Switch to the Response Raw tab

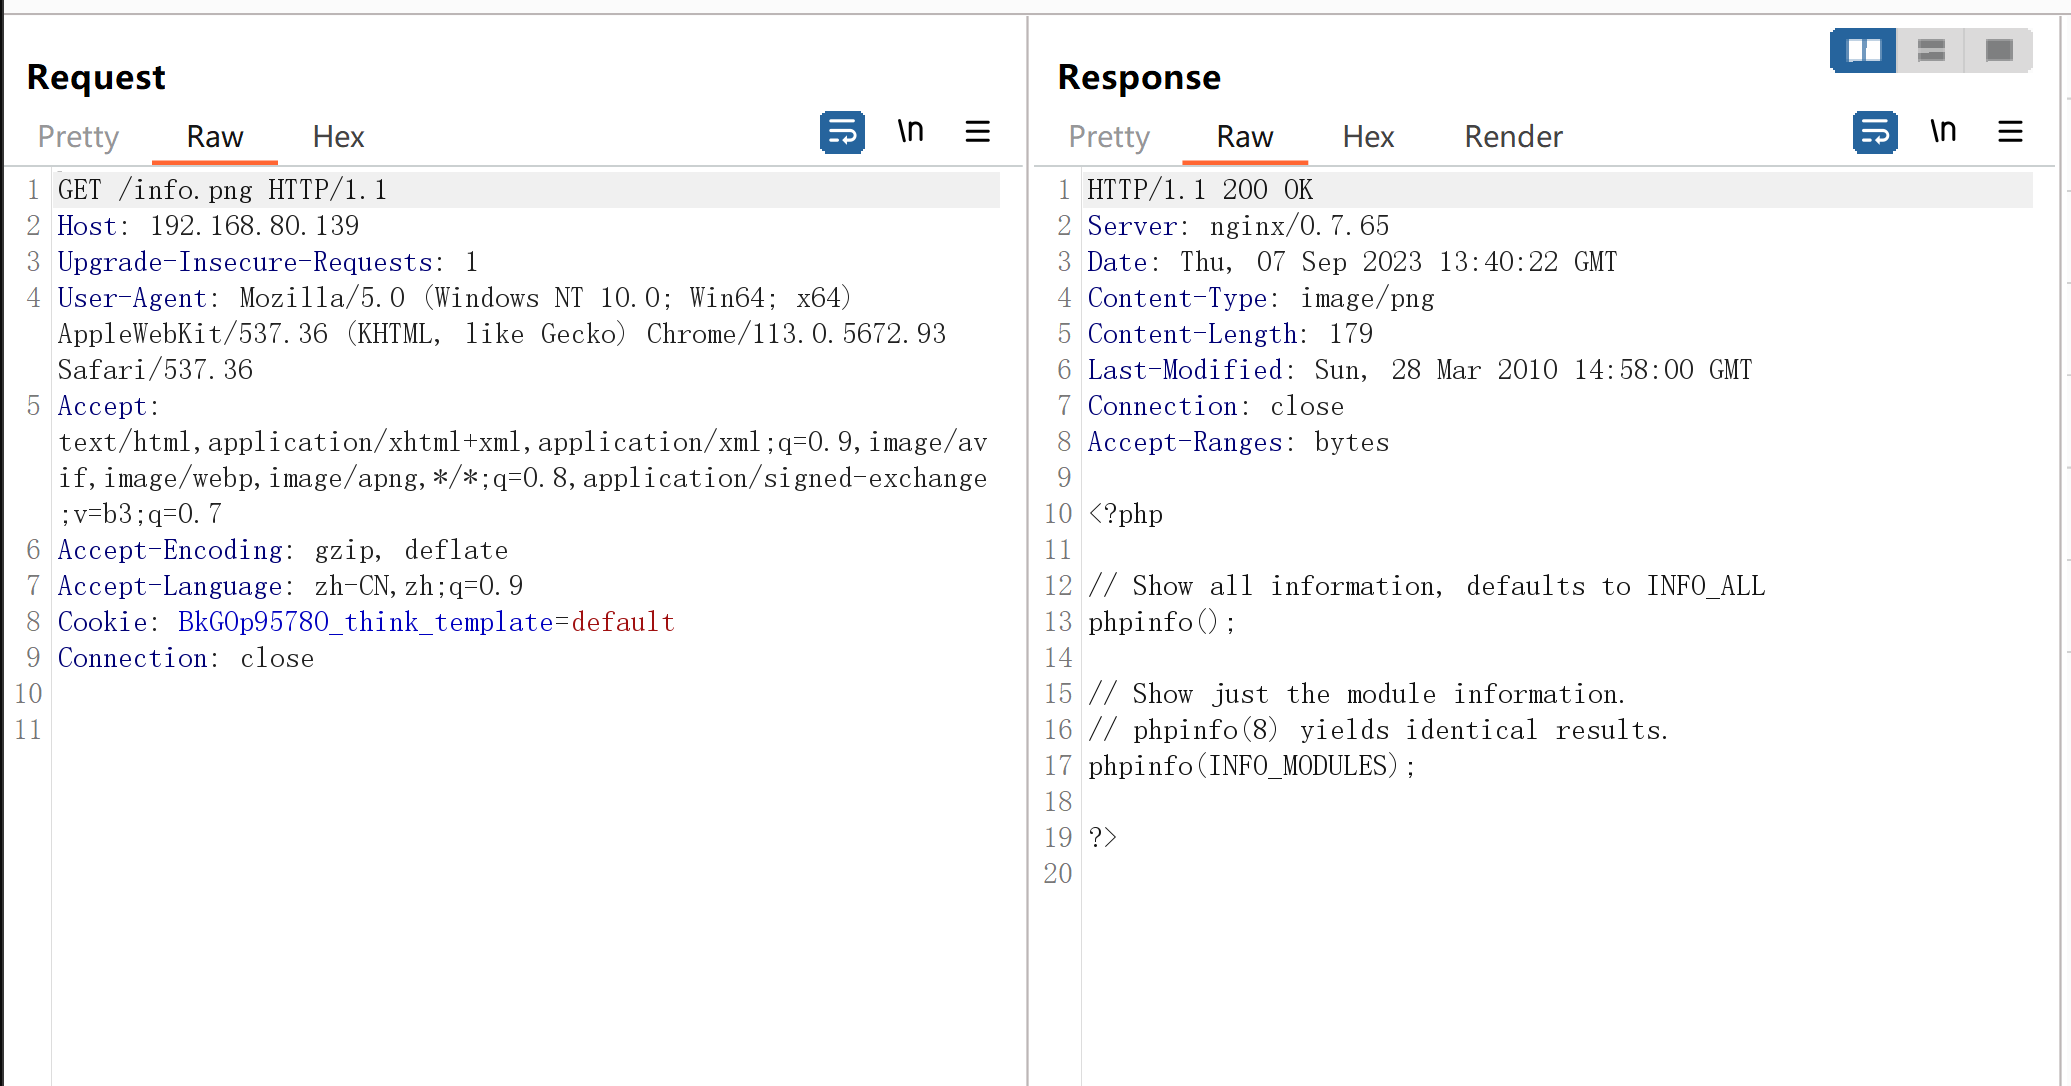pos(1245,136)
